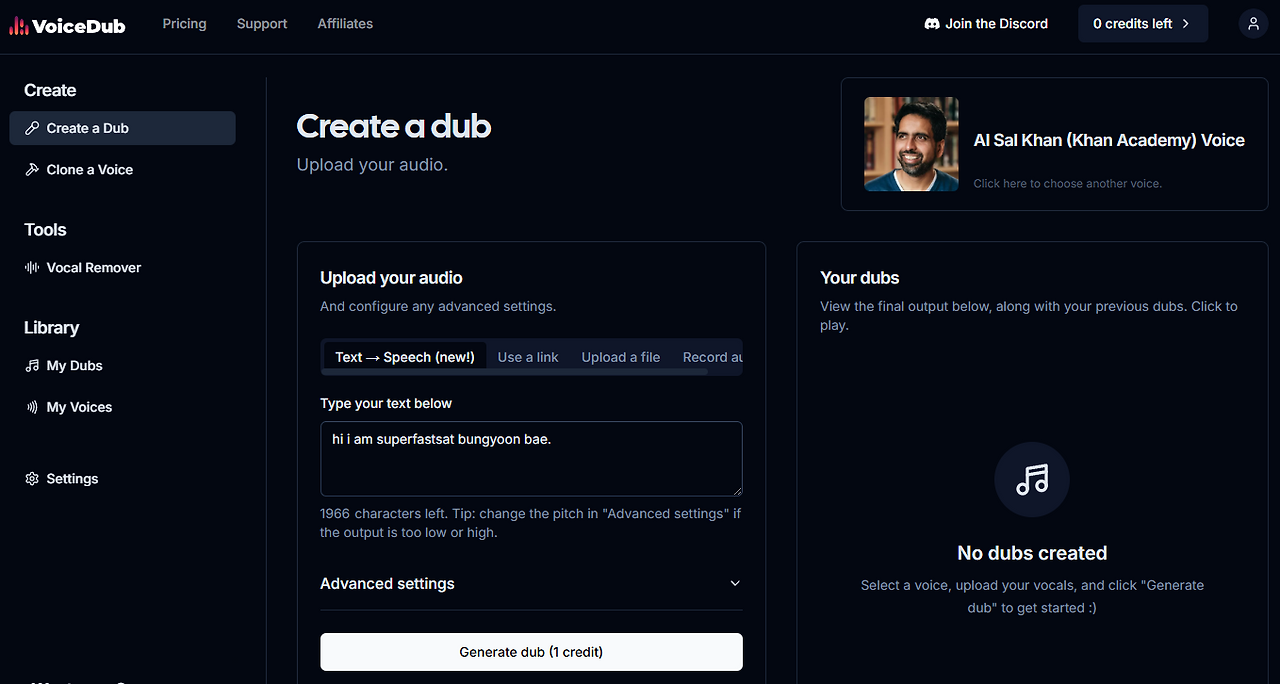Image resolution: width=1280 pixels, height=684 pixels.
Task: Switch to Record audio tab
Action: click(x=712, y=357)
